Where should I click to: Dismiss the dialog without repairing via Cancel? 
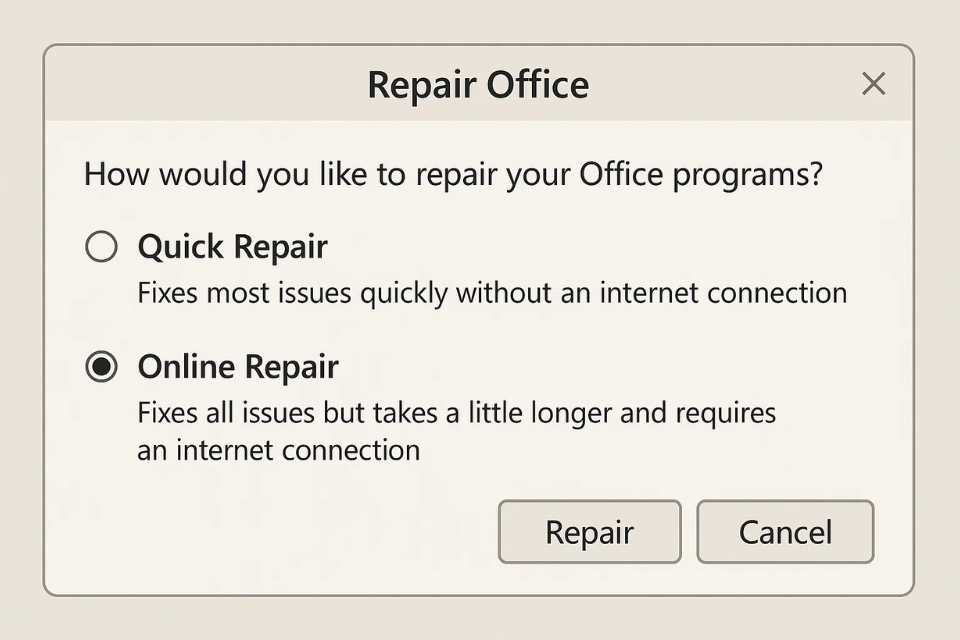(x=785, y=532)
